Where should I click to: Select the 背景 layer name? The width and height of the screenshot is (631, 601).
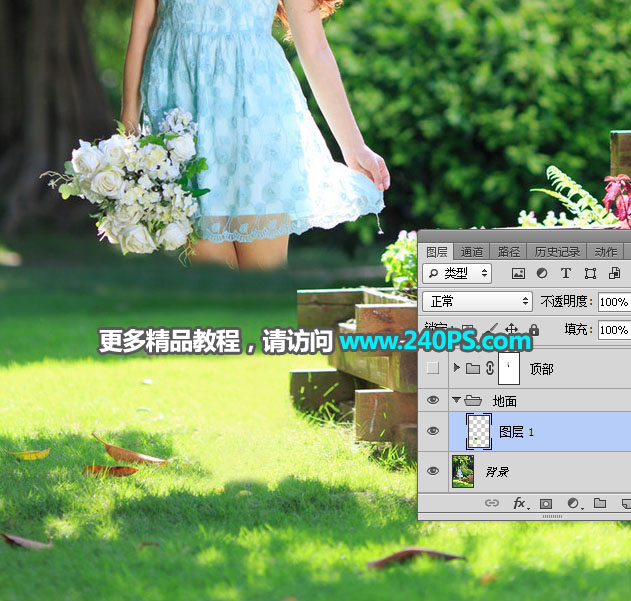[x=497, y=471]
